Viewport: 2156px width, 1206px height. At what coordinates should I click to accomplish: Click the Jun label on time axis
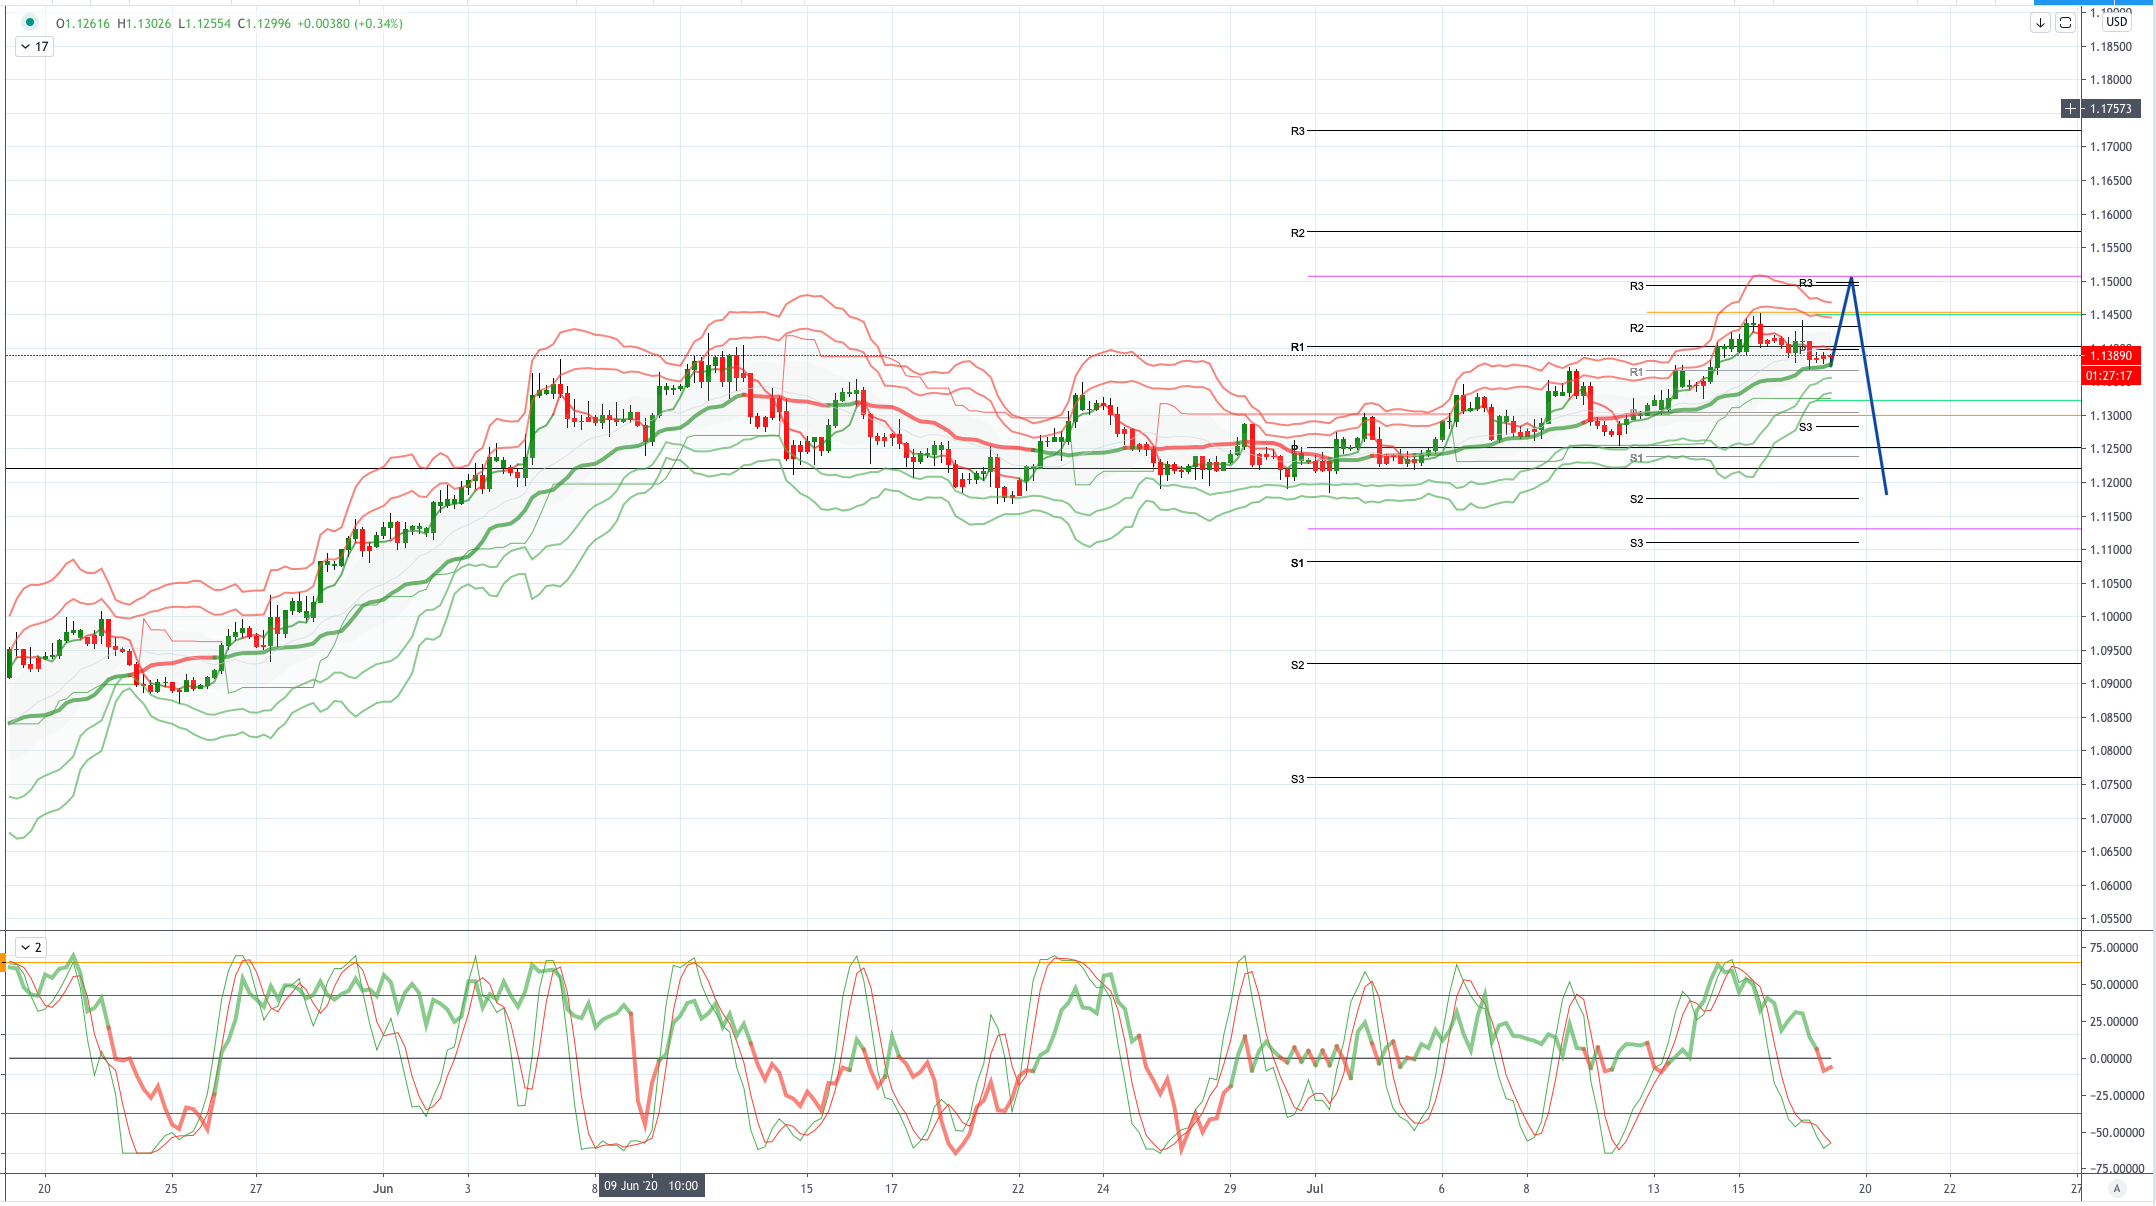pyautogui.click(x=383, y=1188)
